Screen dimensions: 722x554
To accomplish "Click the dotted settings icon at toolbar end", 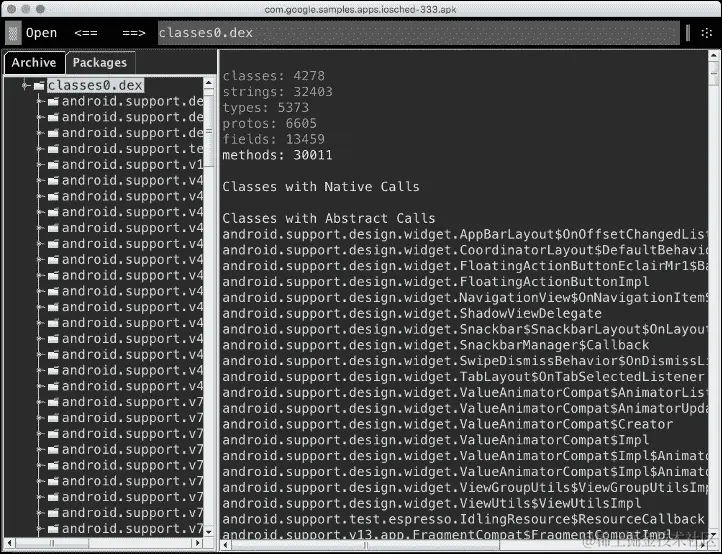I will (x=706, y=33).
